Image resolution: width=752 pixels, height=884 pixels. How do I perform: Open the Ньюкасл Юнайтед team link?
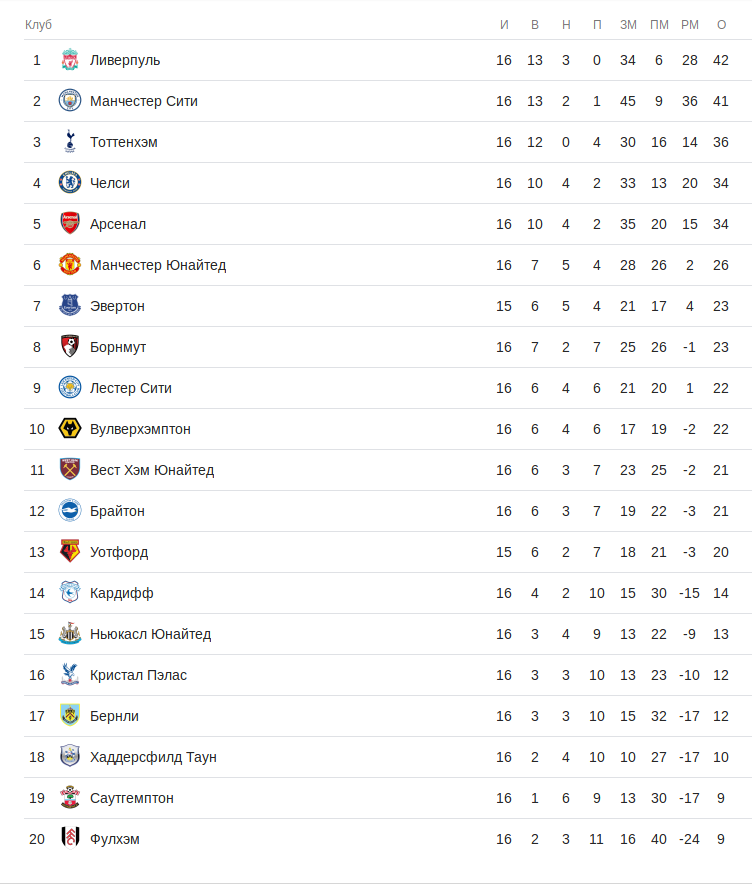click(150, 634)
